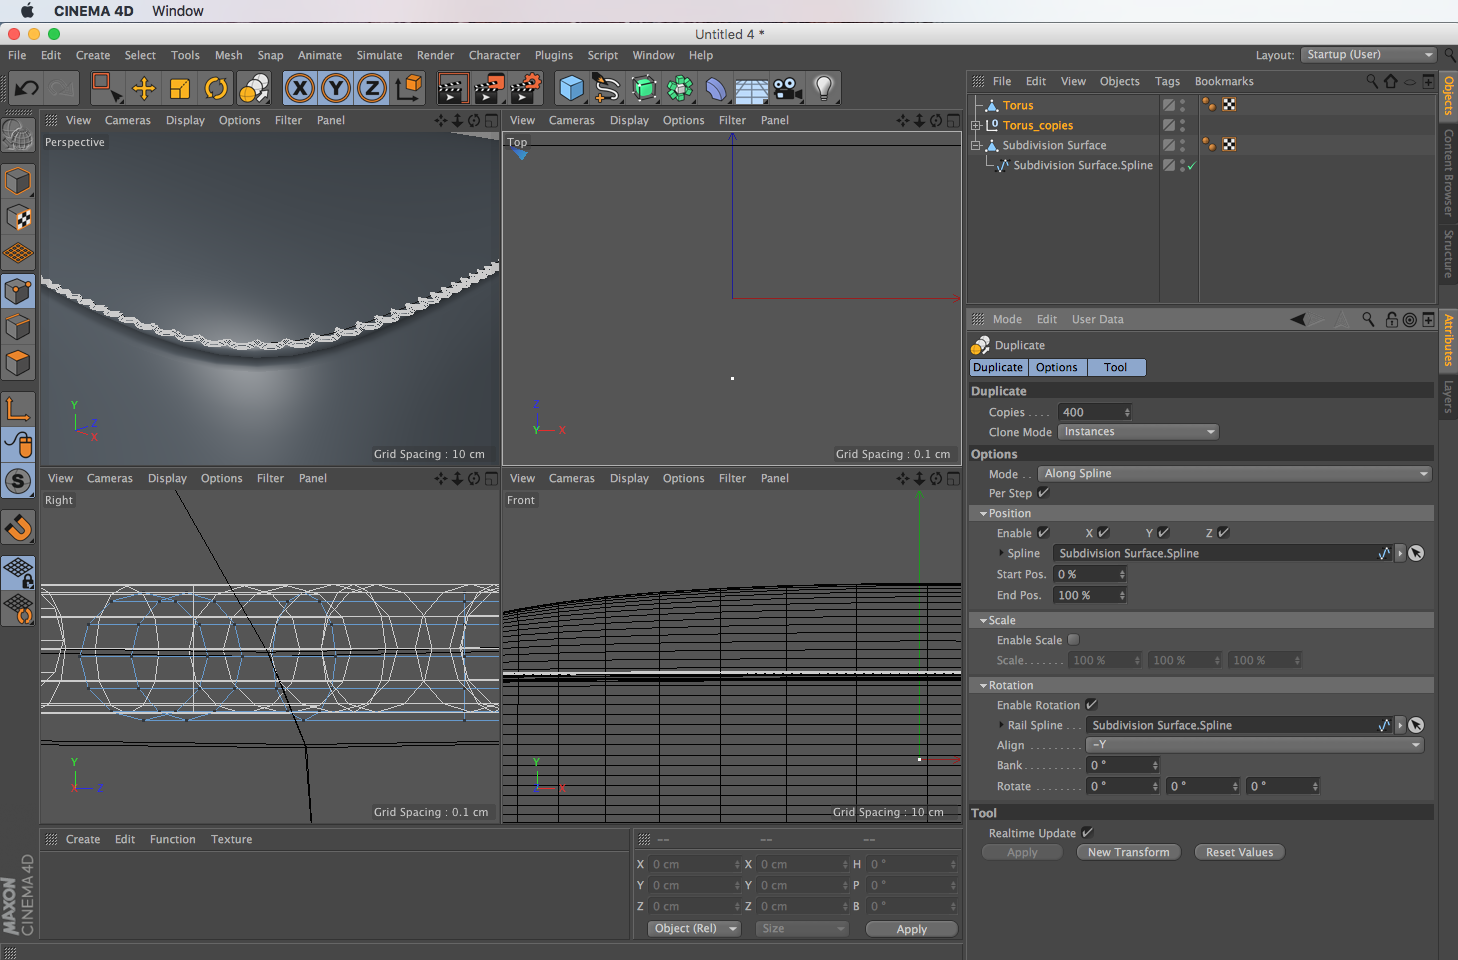Add a Cube primitive object
This screenshot has width=1458, height=960.
[571, 88]
